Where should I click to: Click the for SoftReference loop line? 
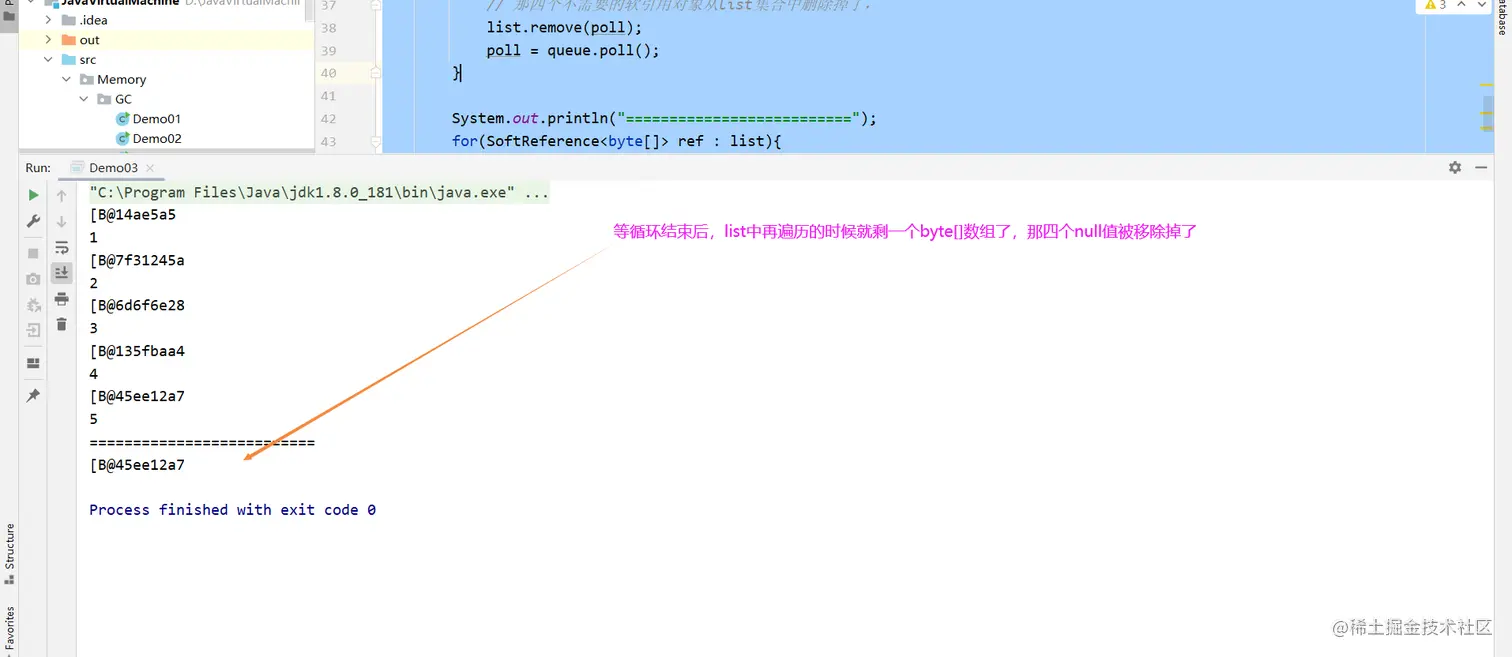click(616, 141)
